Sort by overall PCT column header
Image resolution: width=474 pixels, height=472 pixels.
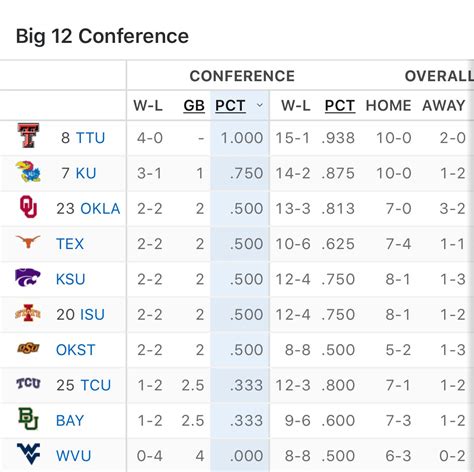pos(340,106)
